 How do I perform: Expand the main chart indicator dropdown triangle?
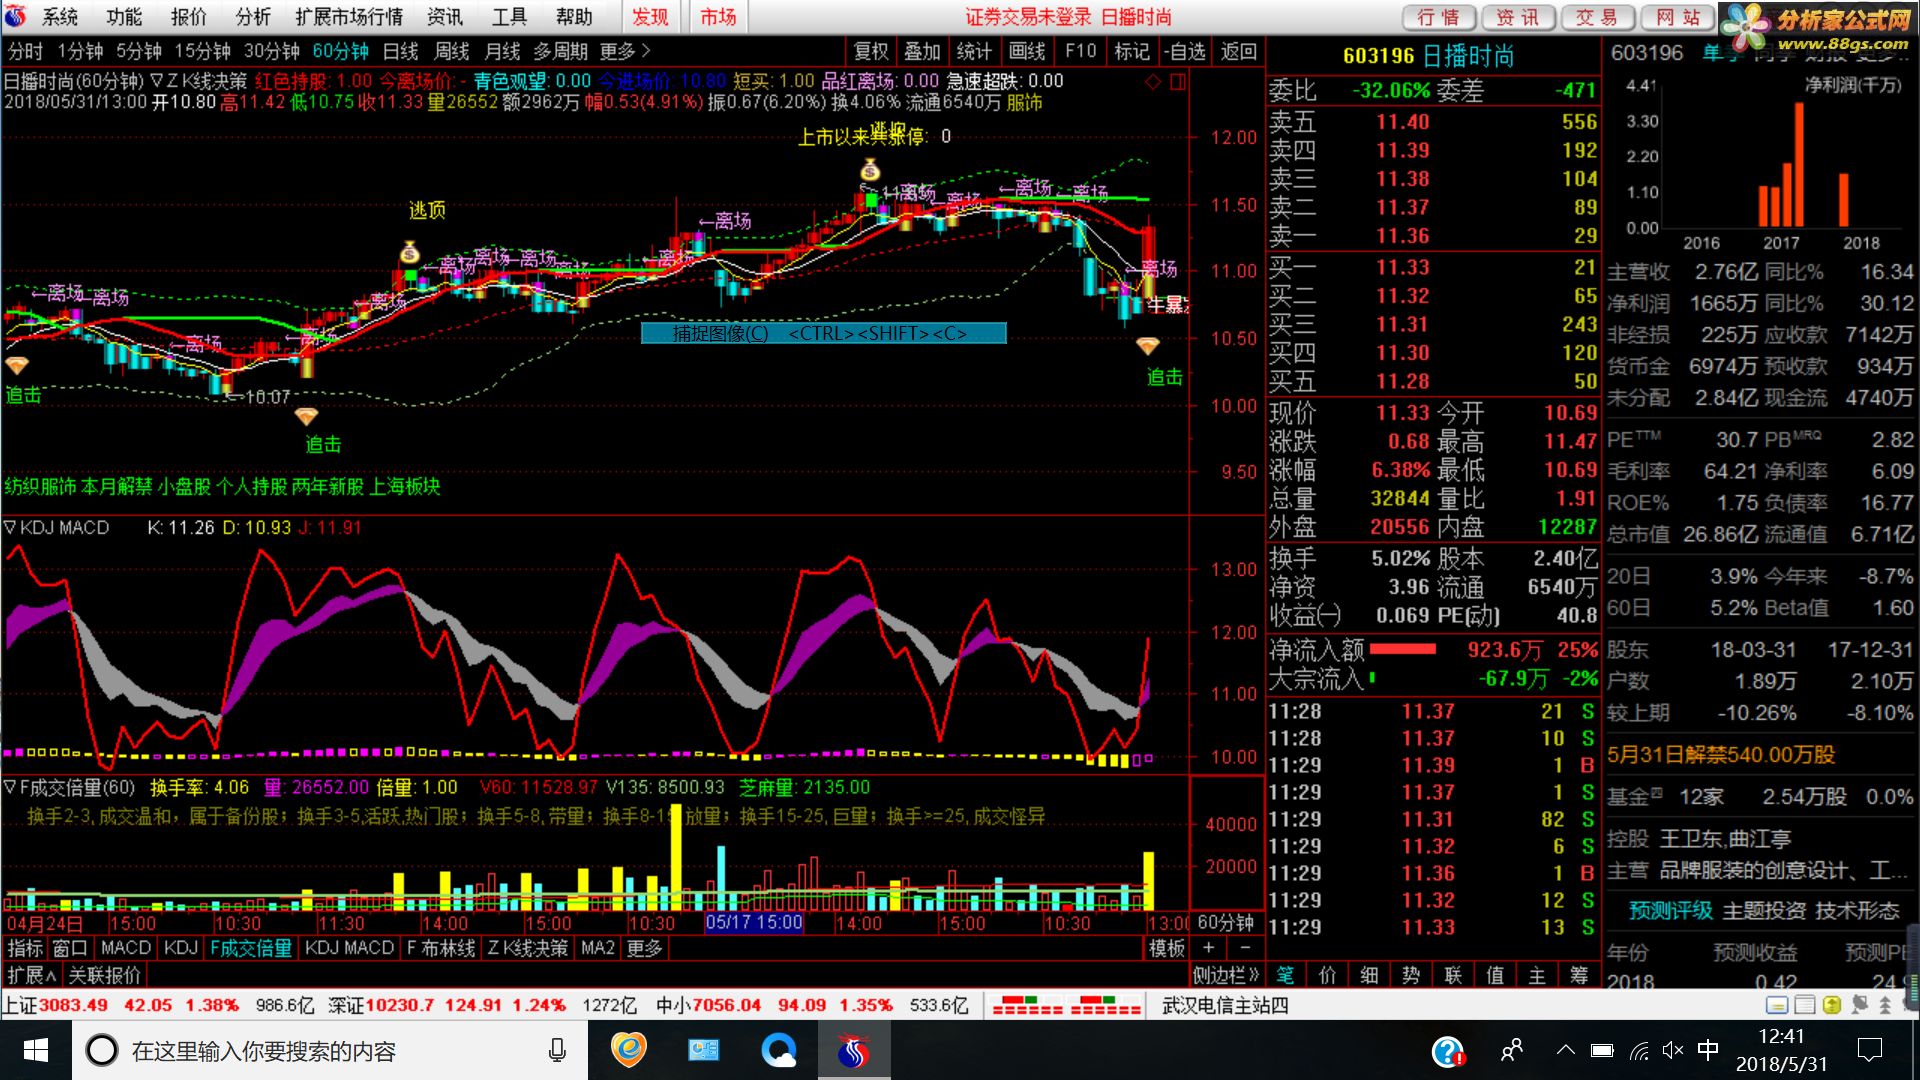(x=157, y=81)
